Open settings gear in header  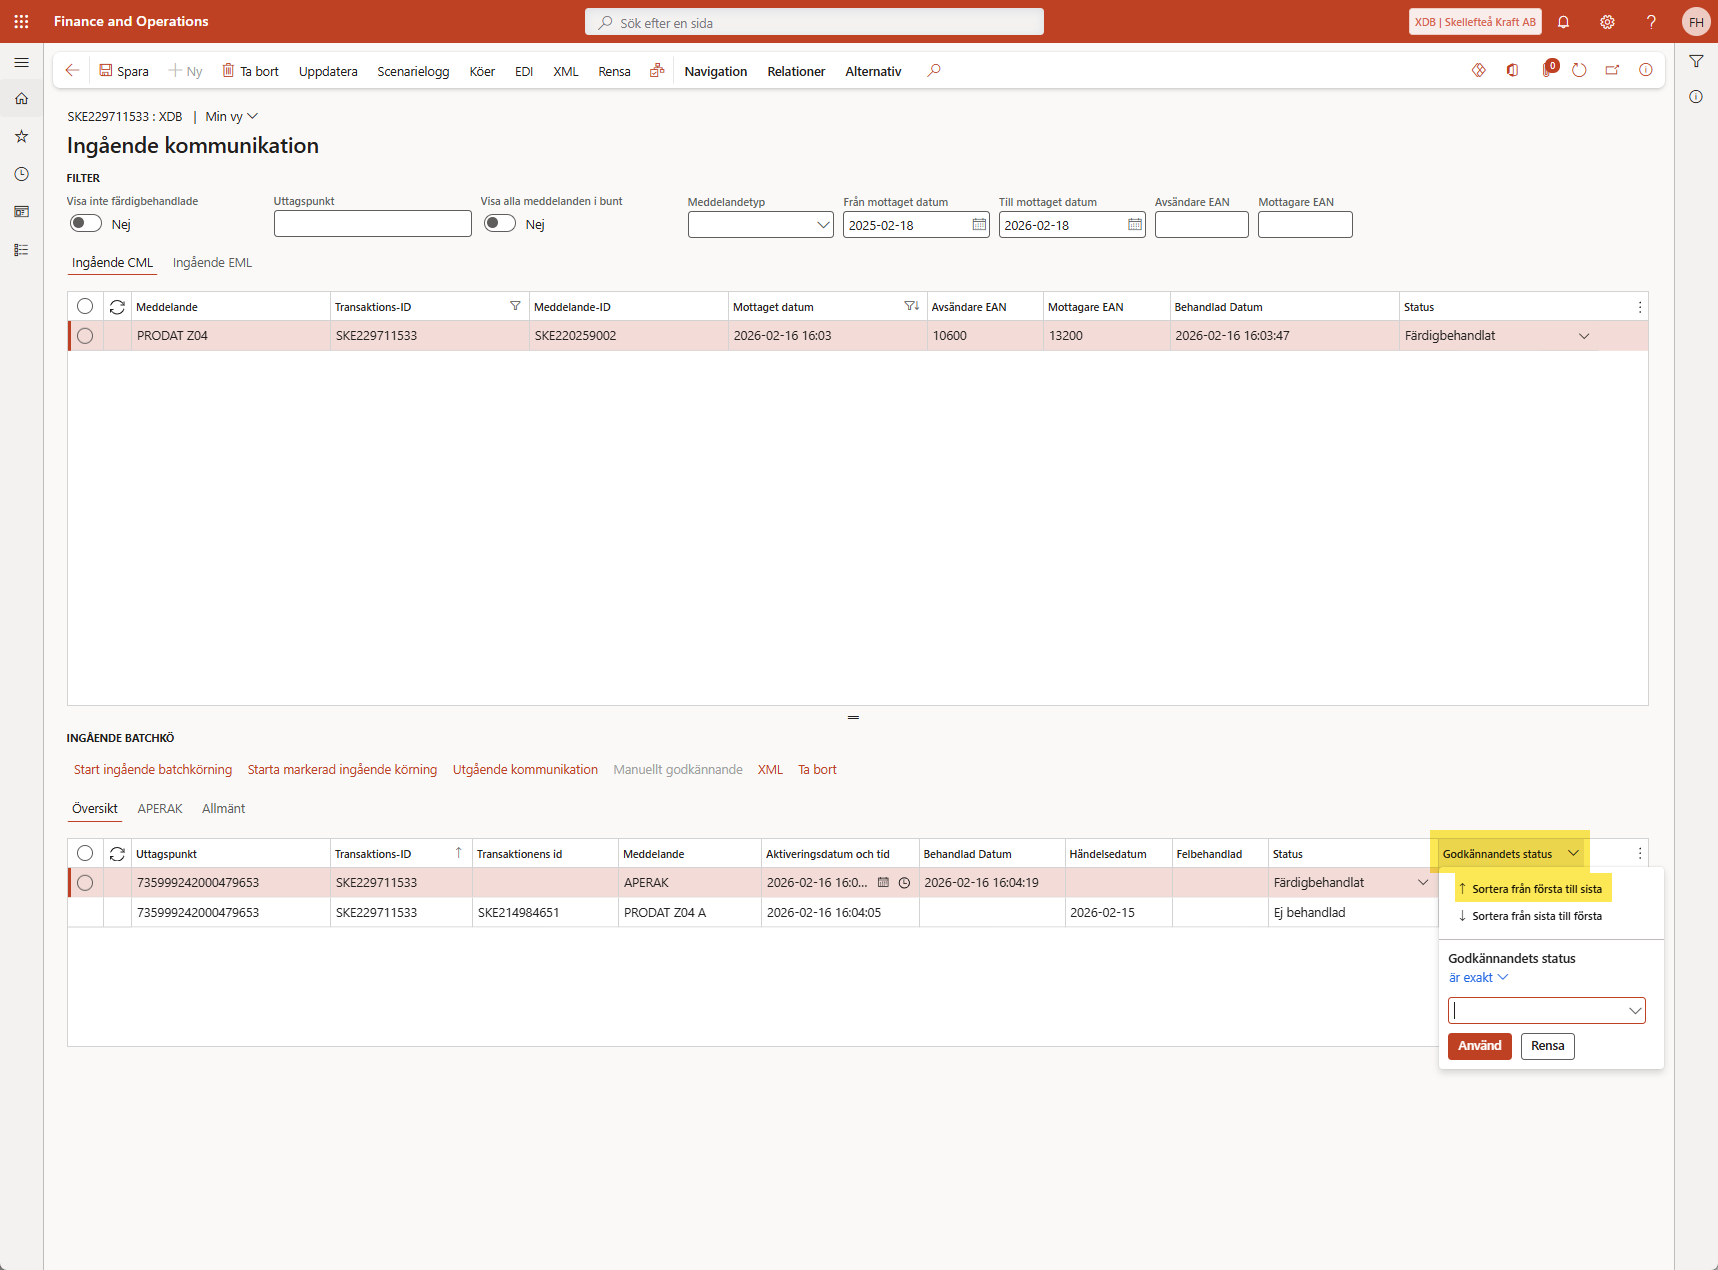pyautogui.click(x=1607, y=22)
